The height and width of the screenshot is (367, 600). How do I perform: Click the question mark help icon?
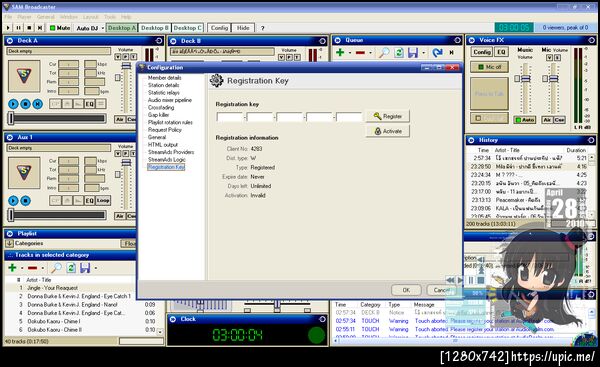tap(262, 28)
